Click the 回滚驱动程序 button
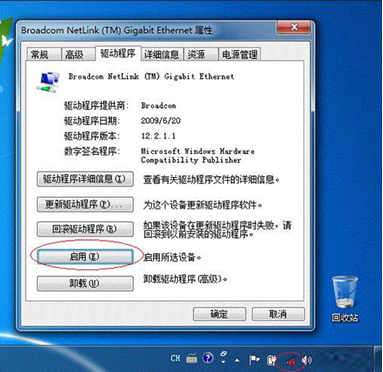Viewport: 383px width, 372px height. pos(85,229)
